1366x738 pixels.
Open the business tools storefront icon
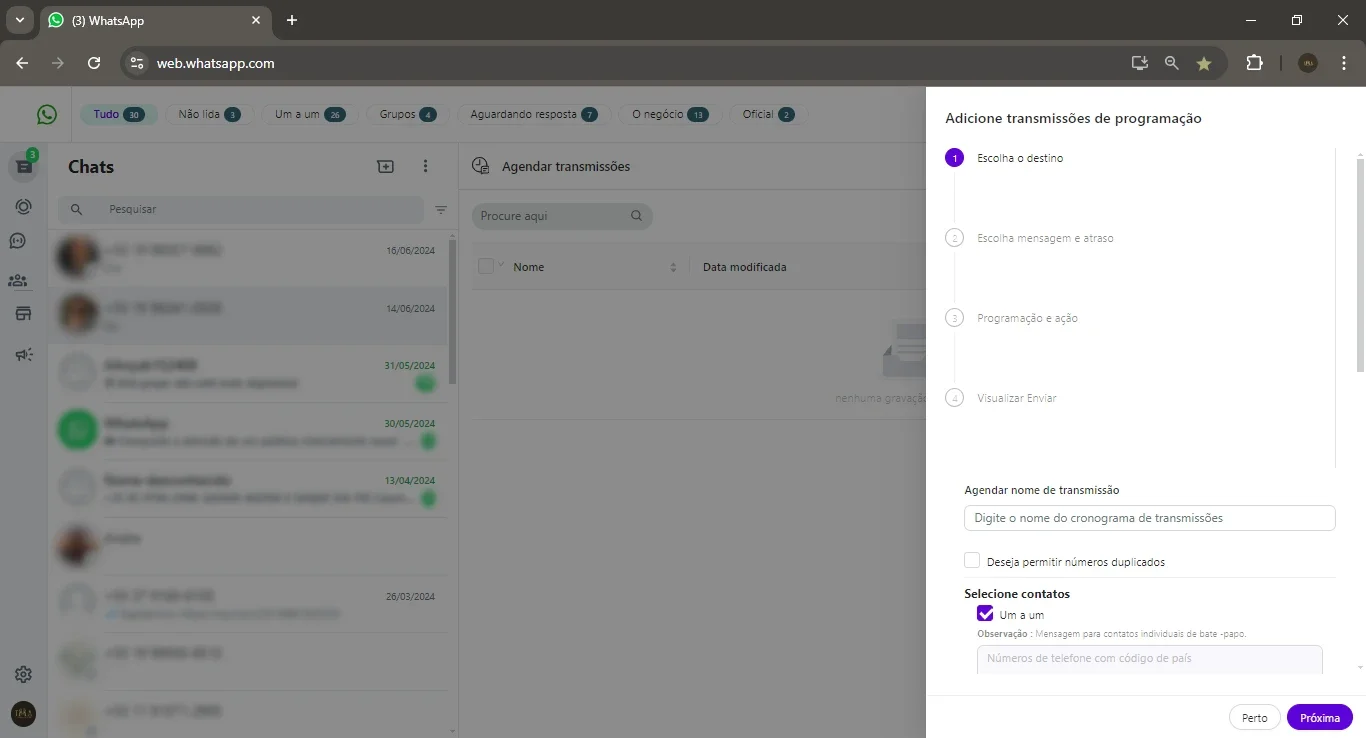23,314
